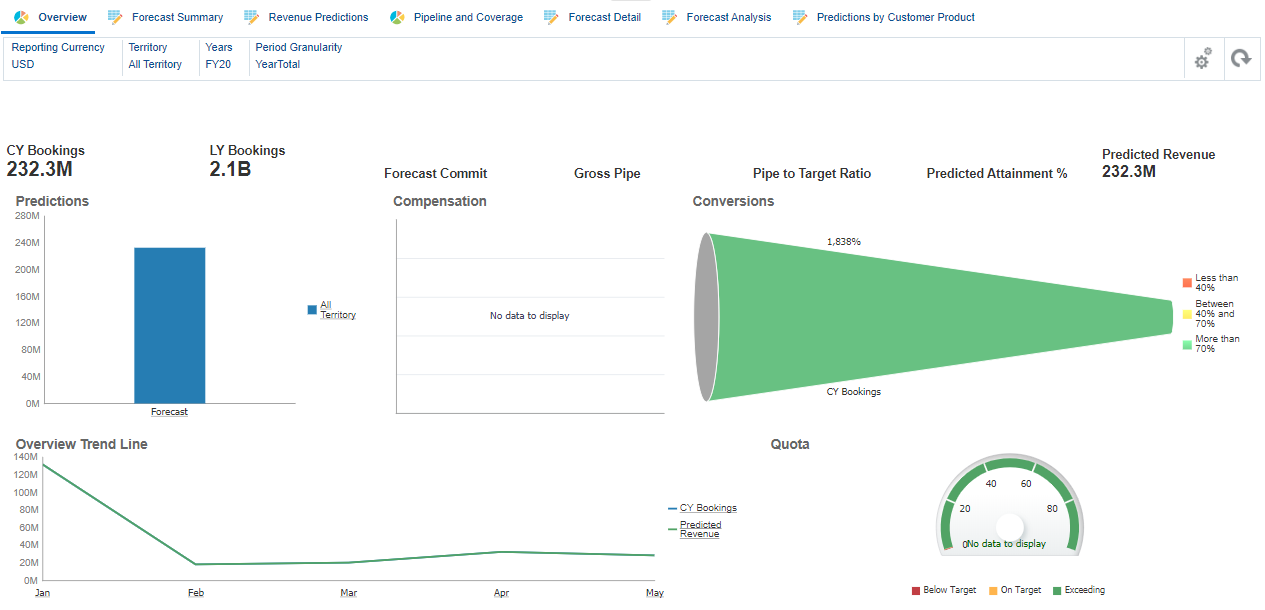This screenshot has height=610, width=1265.
Task: Open the Years filter showing FY20
Action: pos(219,64)
